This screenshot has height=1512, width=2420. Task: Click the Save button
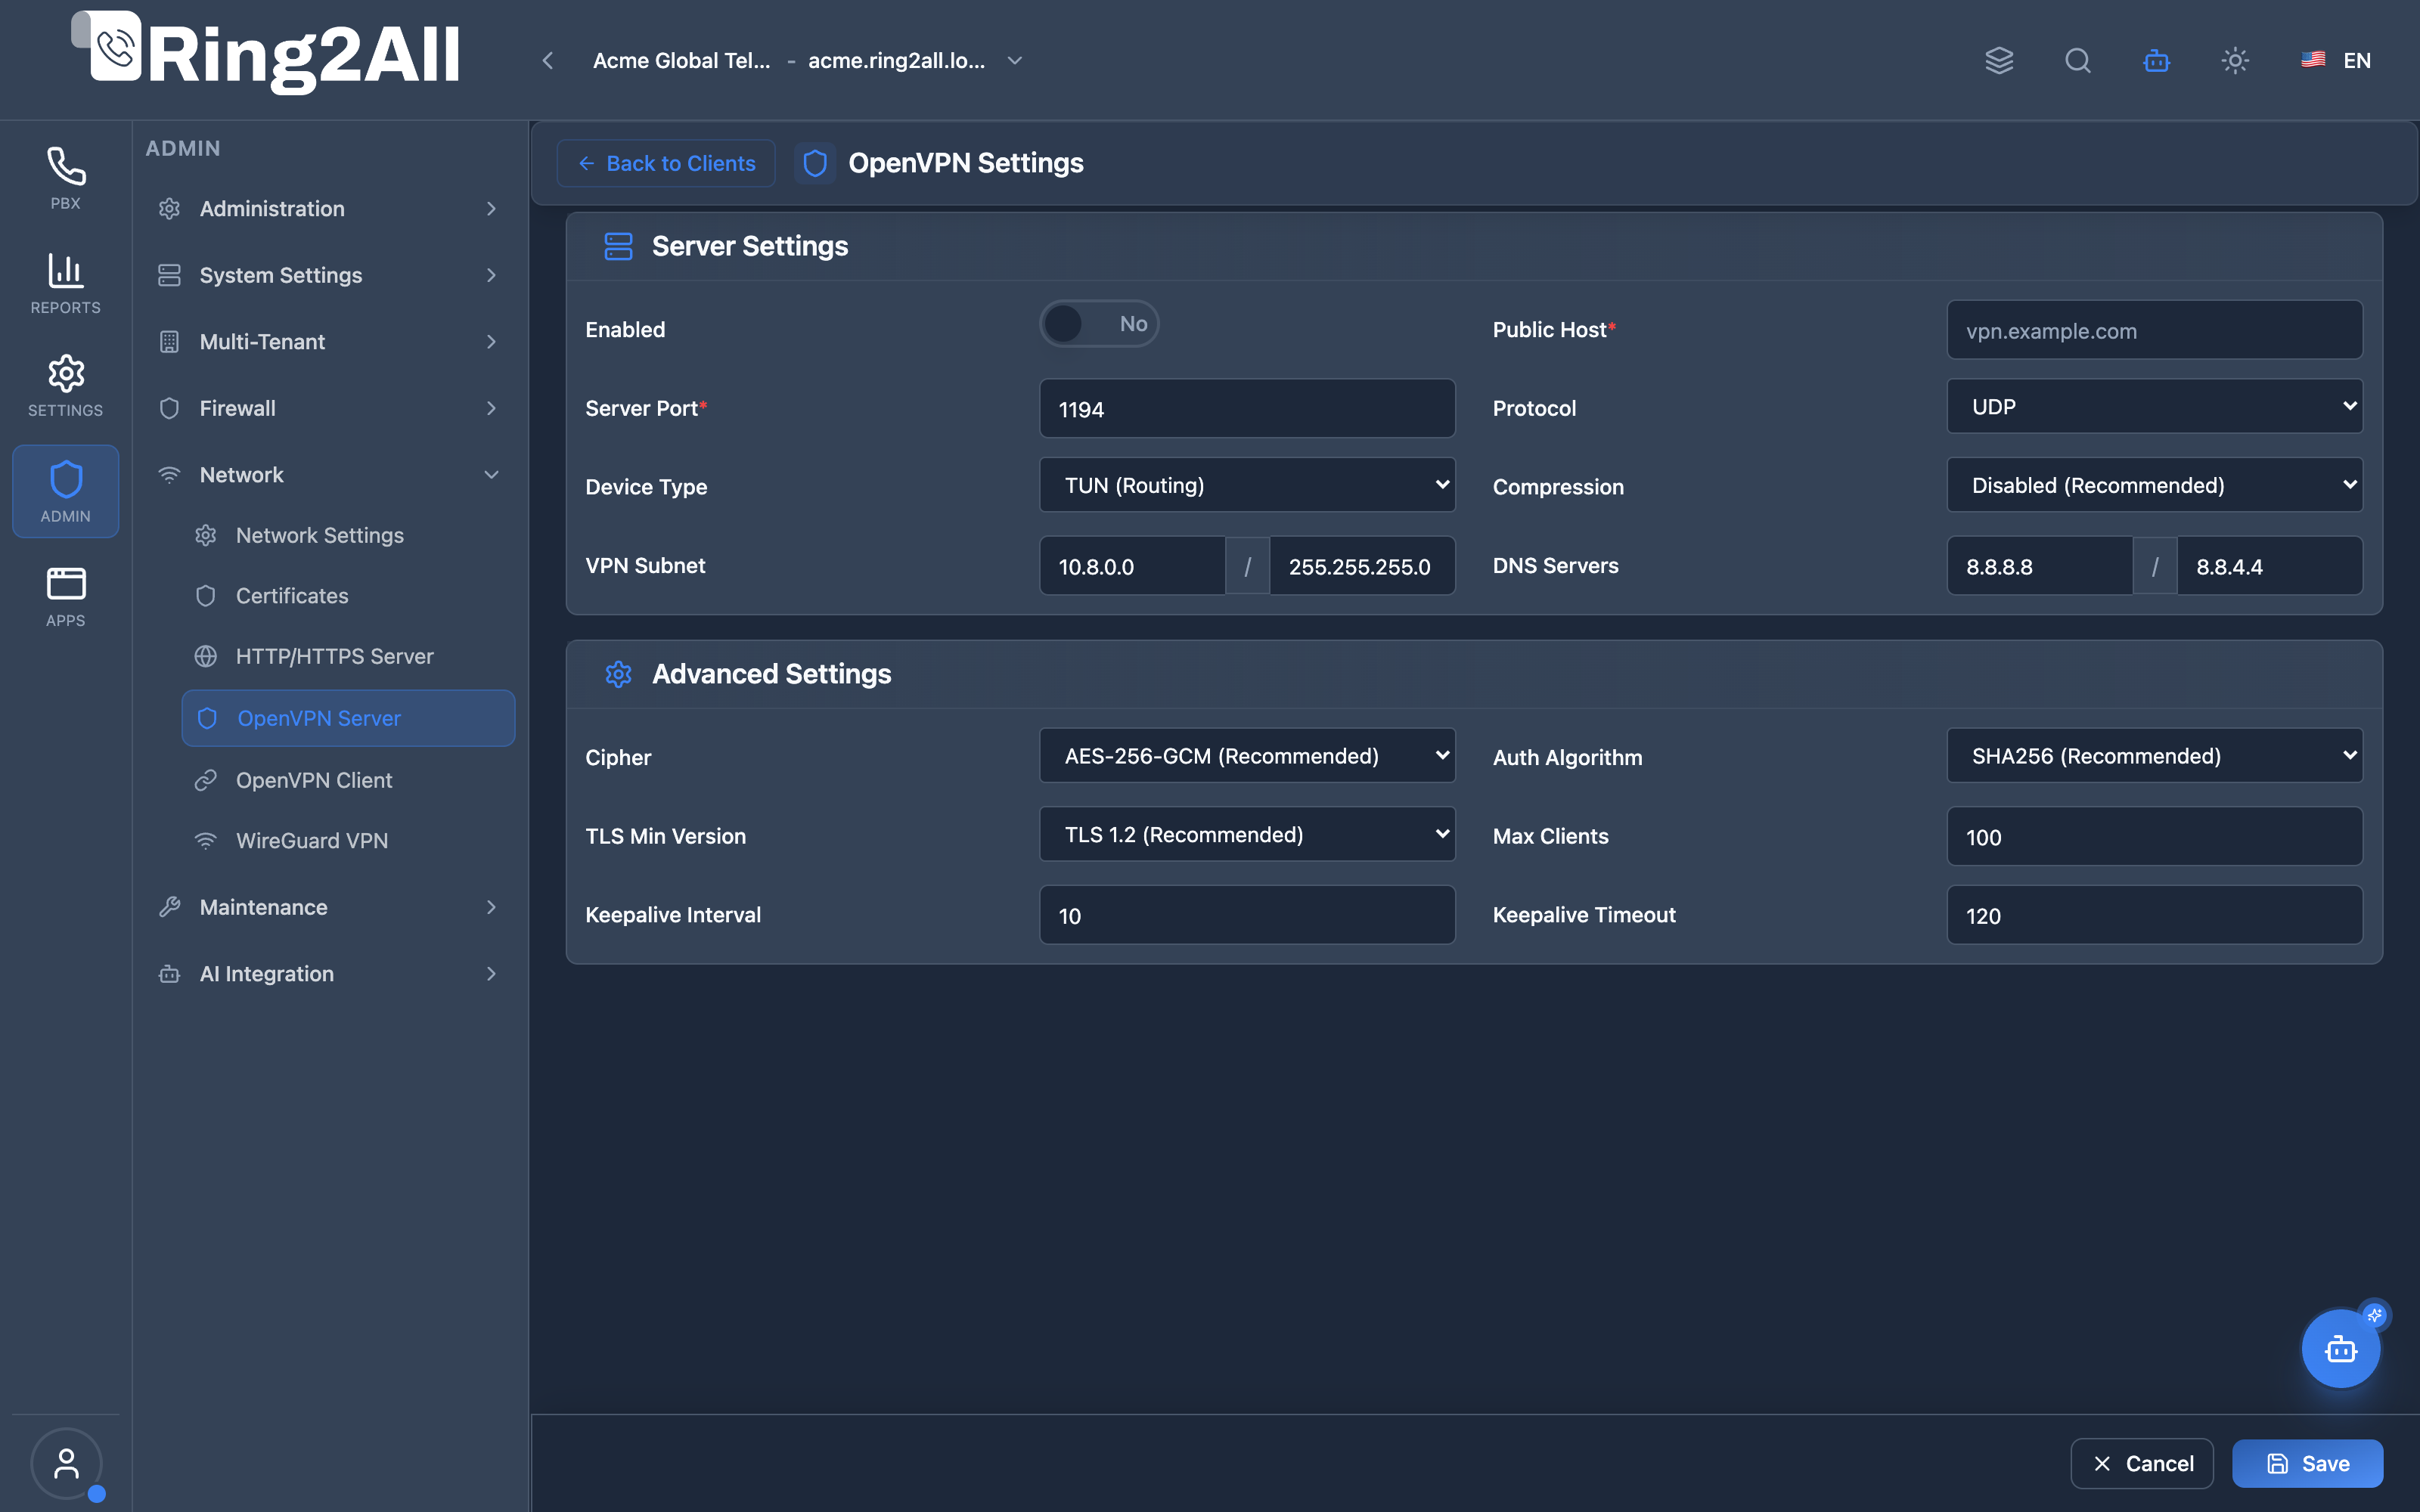click(2307, 1463)
